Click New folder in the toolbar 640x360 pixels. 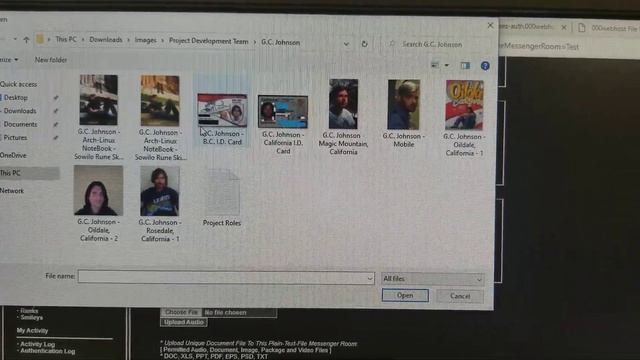point(51,60)
